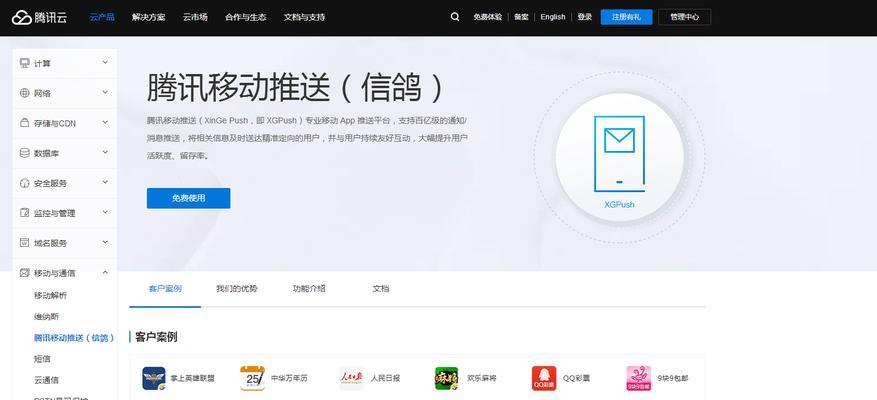877x400 pixels.
Task: Open the 欢乐麻将 app icon
Action: pyautogui.click(x=446, y=378)
